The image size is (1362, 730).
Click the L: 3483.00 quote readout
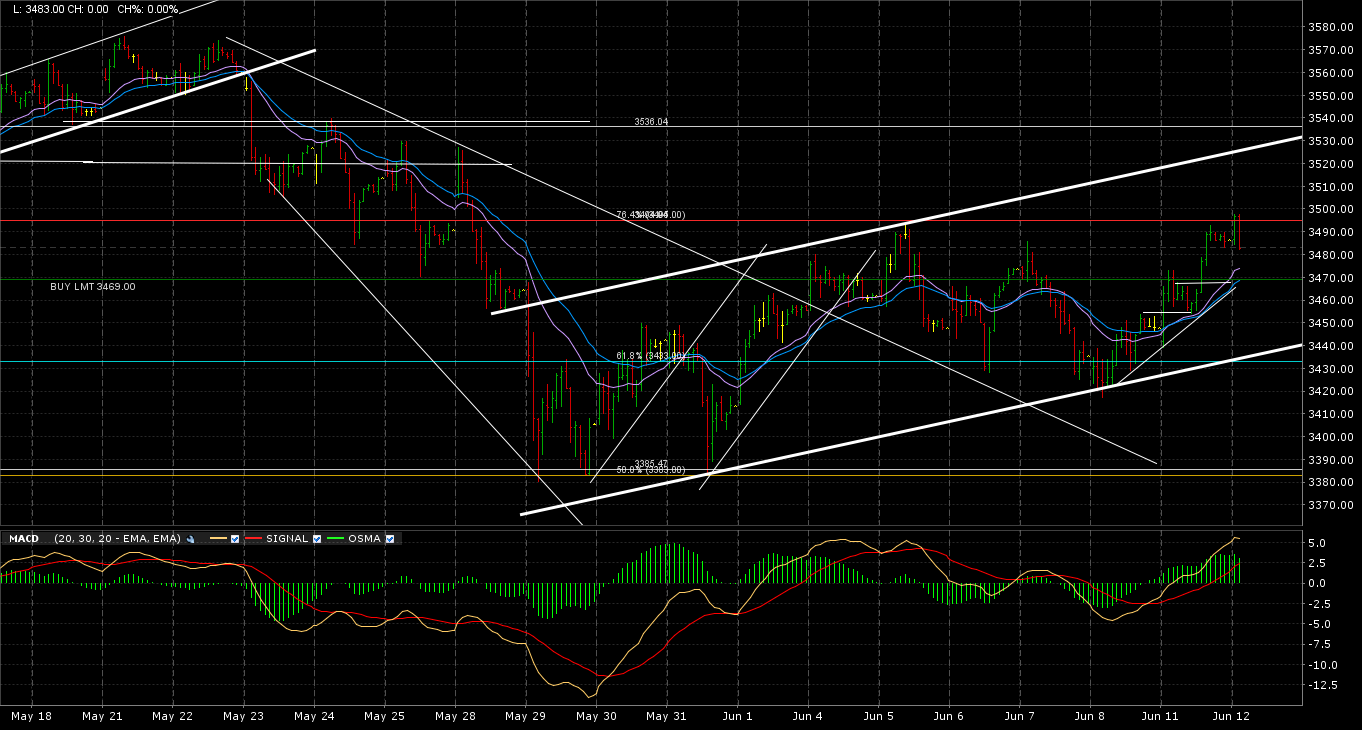click(x=40, y=7)
